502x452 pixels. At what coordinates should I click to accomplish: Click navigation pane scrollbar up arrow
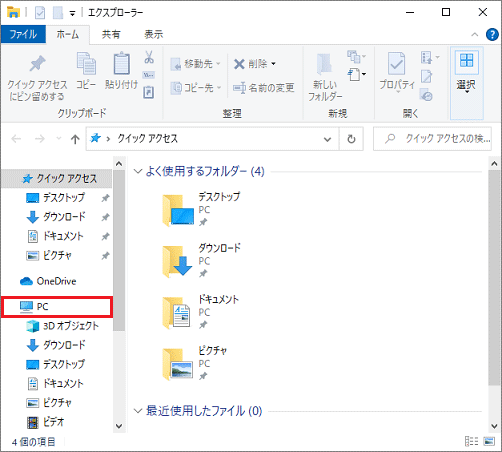point(119,163)
